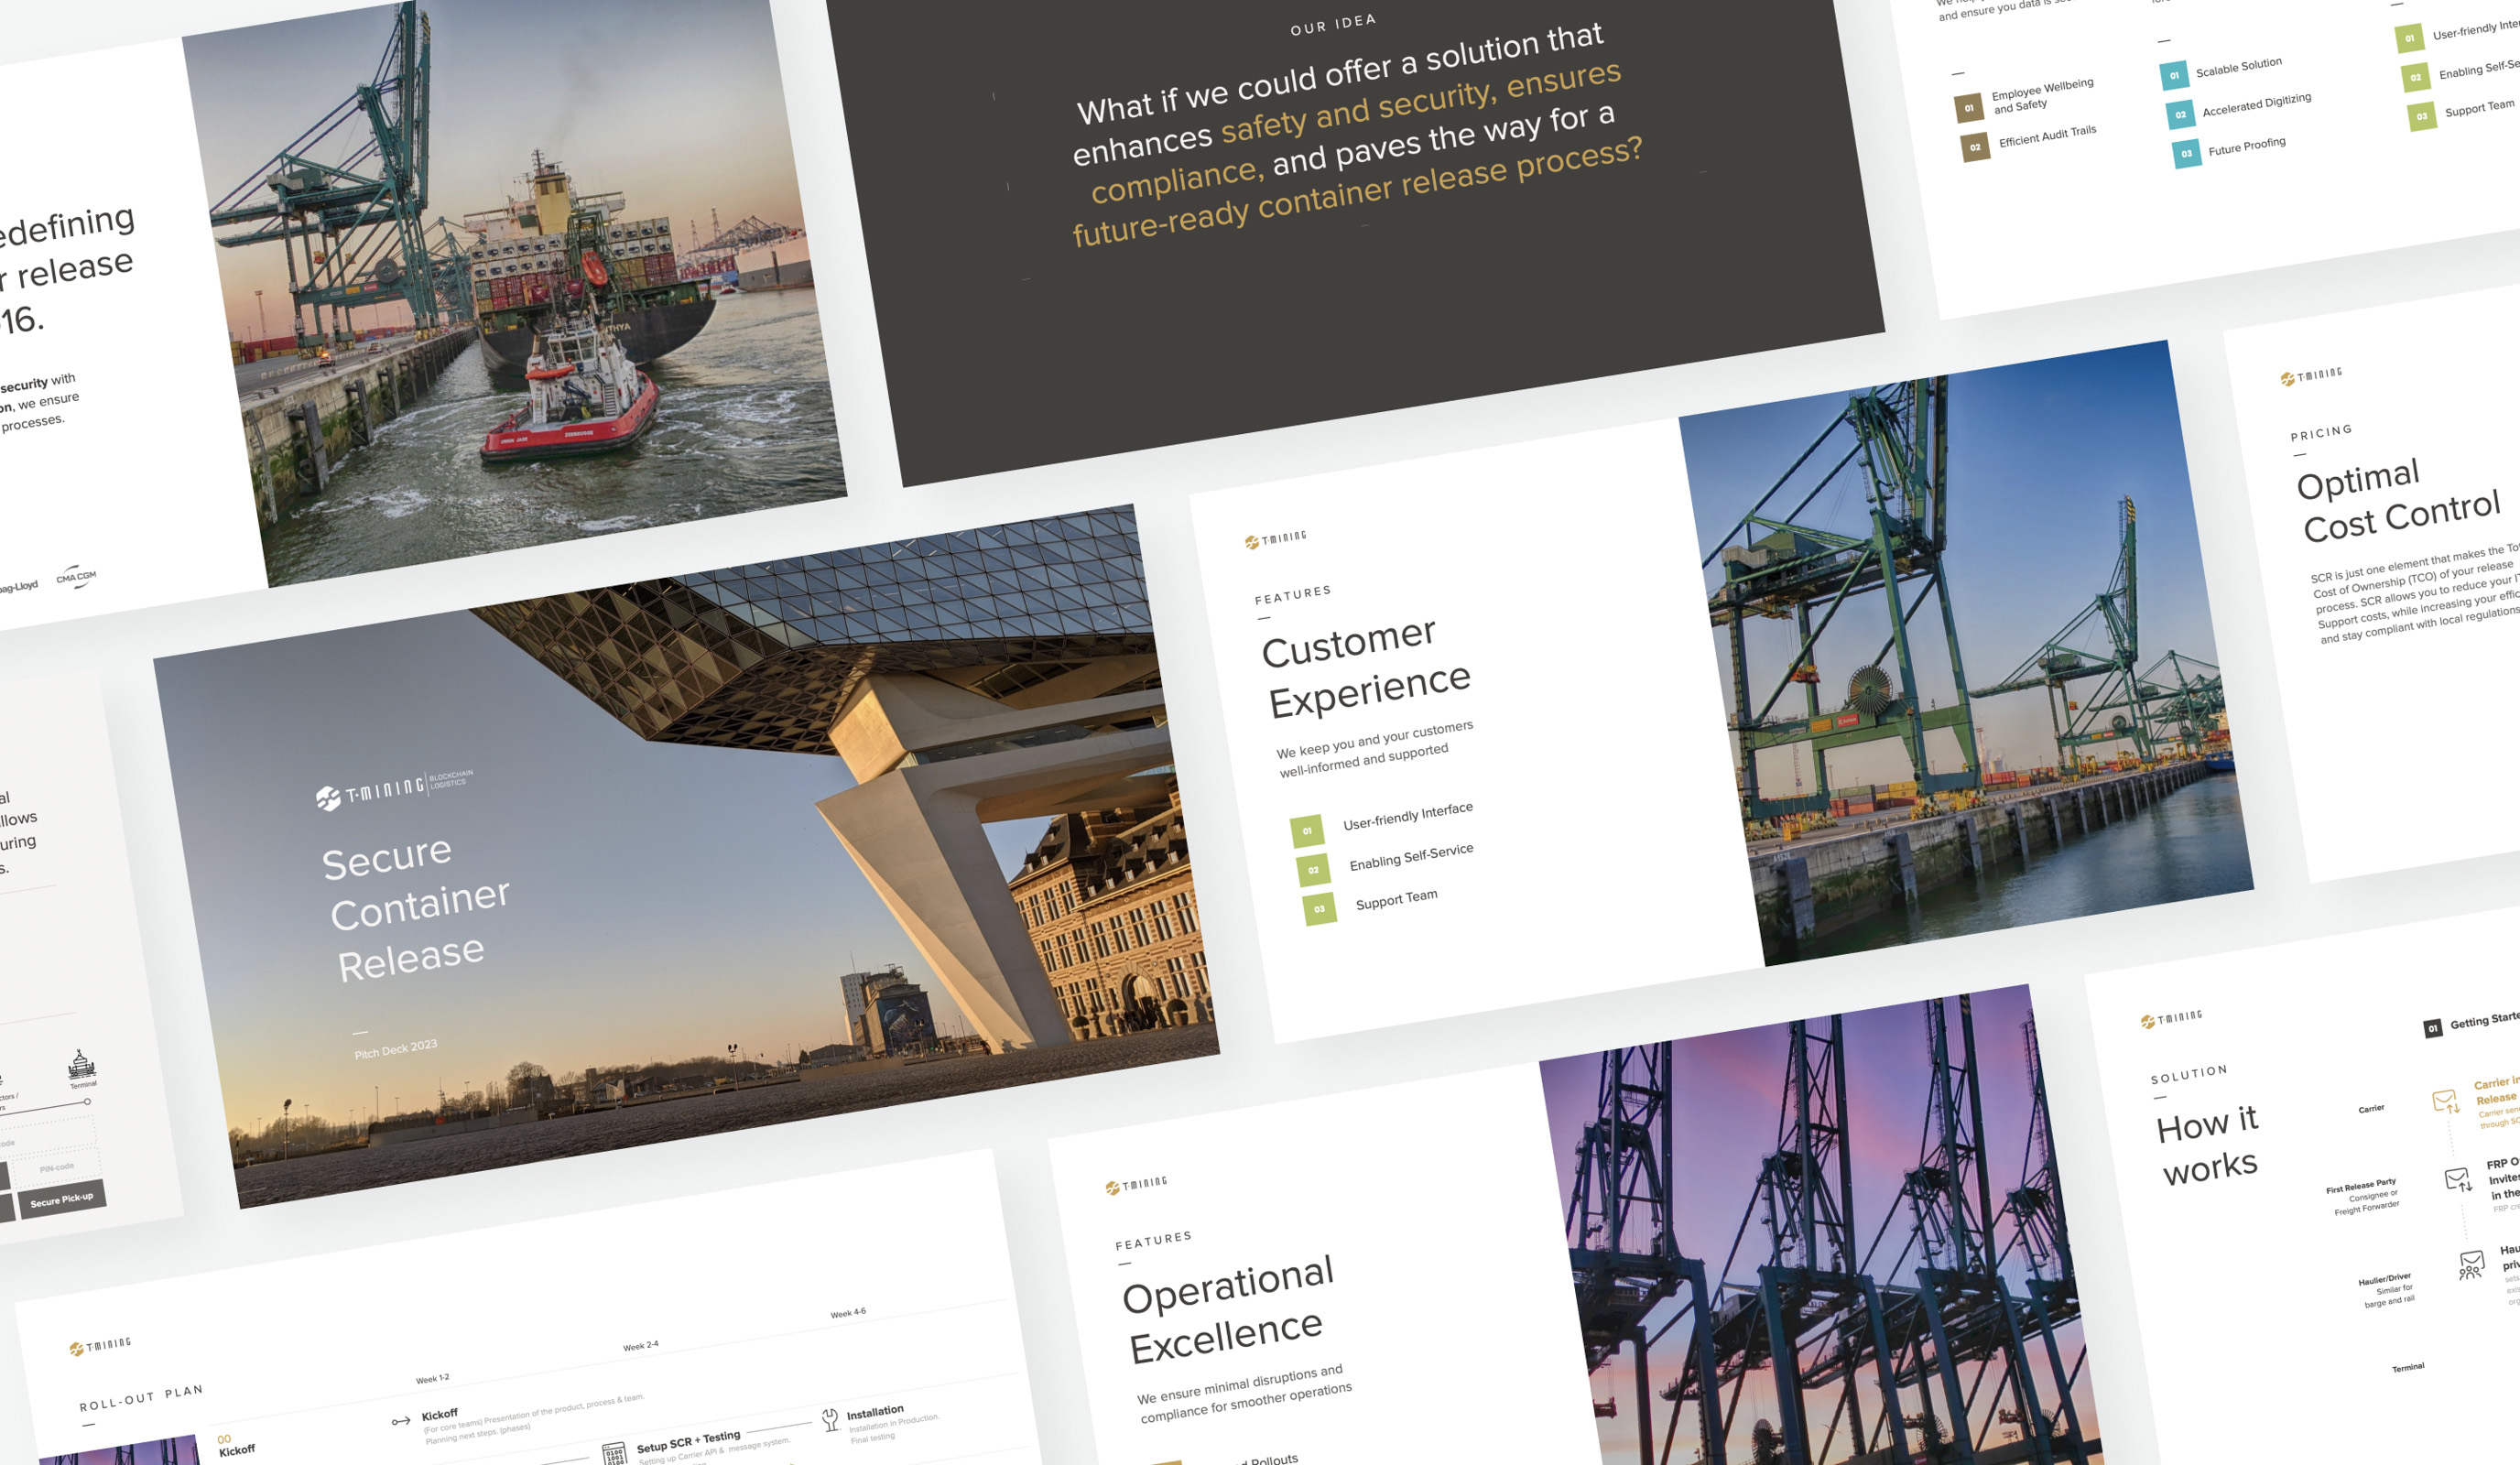Click the gold Carrier envelope icon
The width and height of the screenshot is (2520, 1465).
click(2445, 1102)
